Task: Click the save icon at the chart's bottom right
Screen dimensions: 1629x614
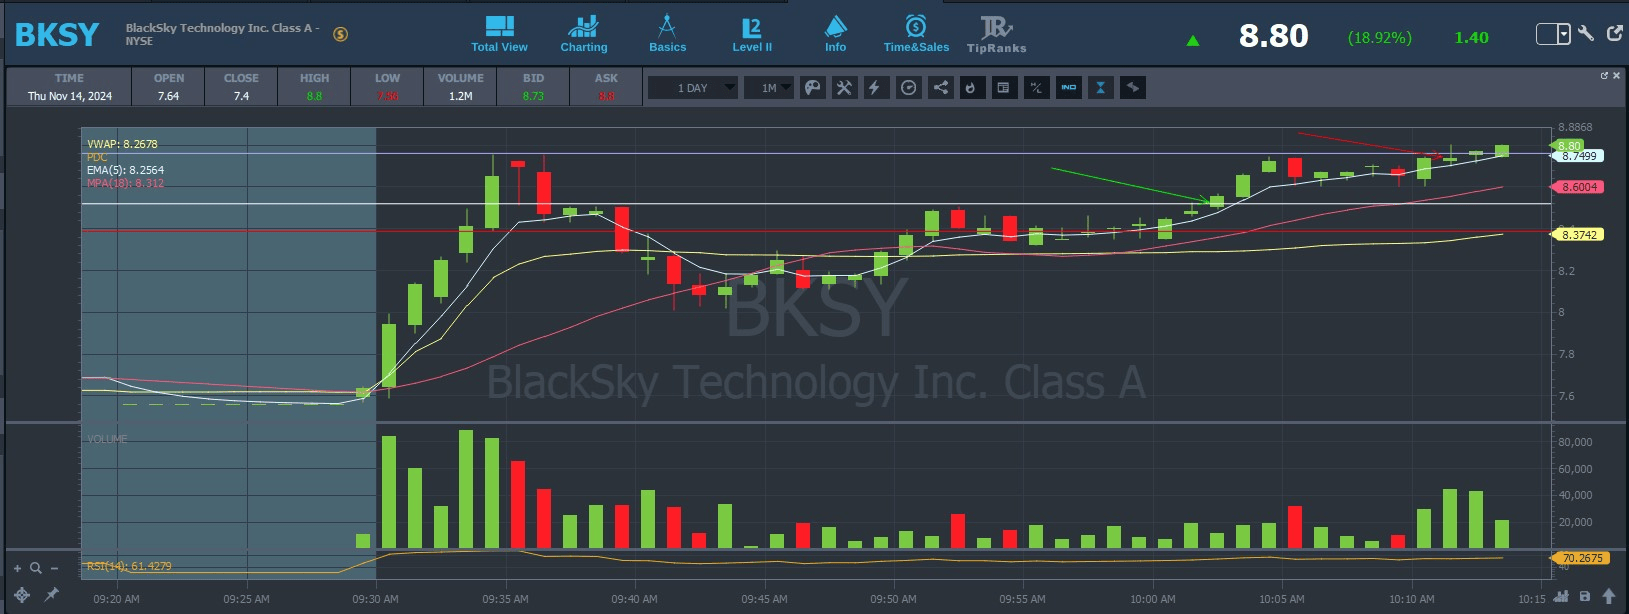Action: 1584,597
